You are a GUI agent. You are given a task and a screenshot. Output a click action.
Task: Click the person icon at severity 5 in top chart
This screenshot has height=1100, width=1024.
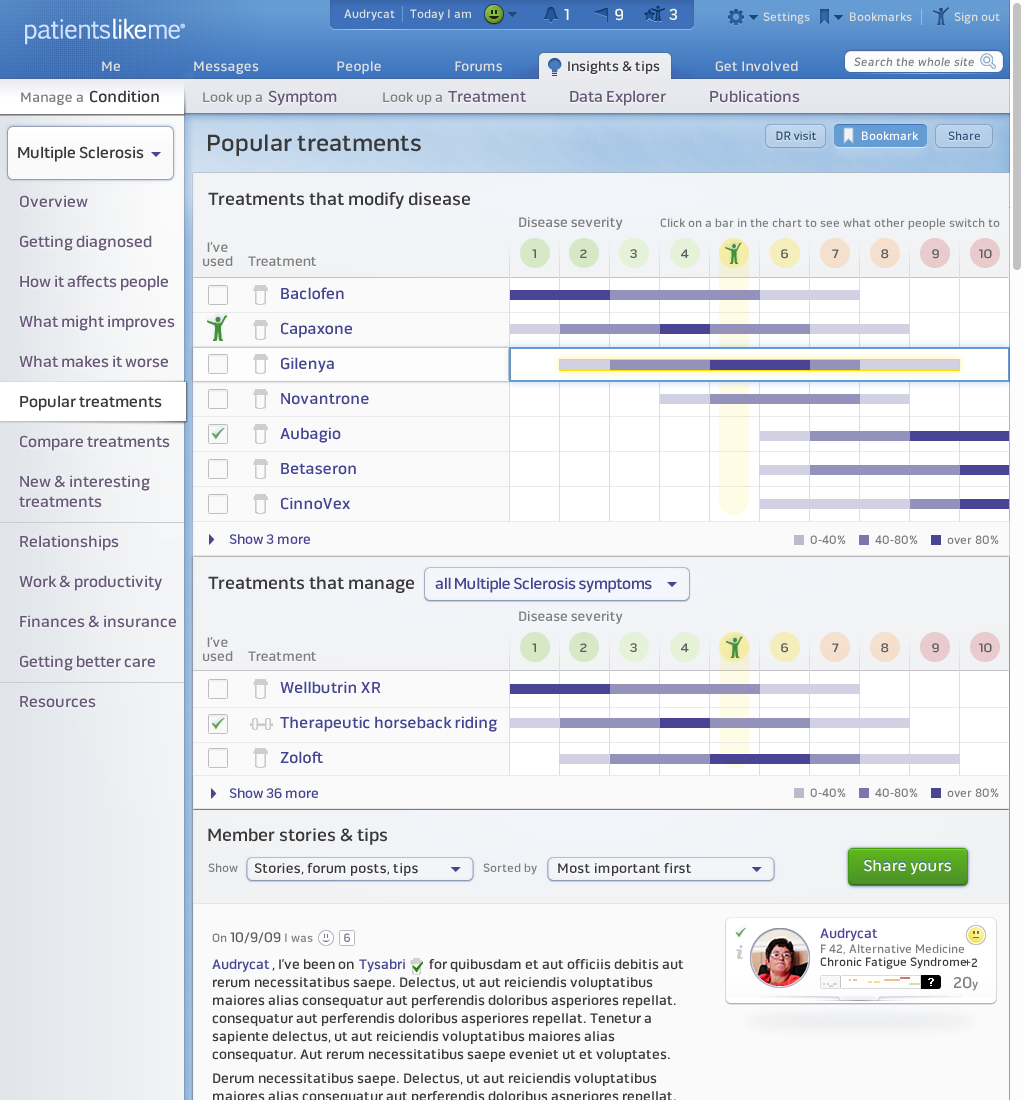point(734,253)
